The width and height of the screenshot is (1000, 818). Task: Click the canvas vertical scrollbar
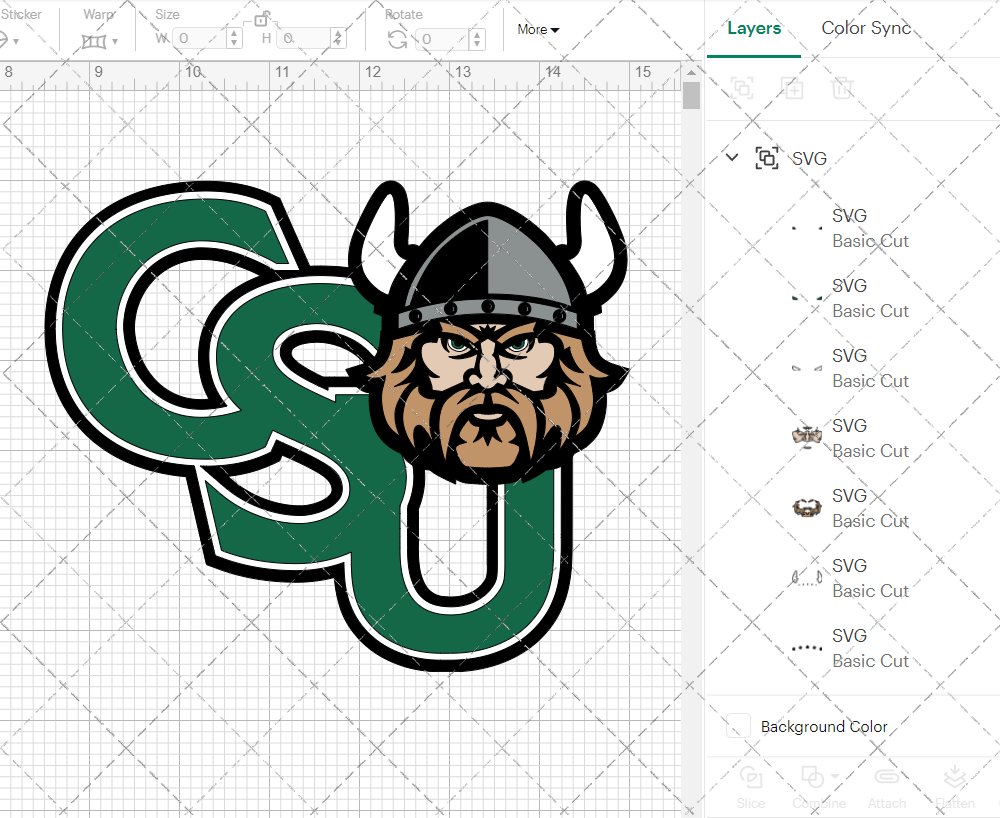[x=690, y=95]
